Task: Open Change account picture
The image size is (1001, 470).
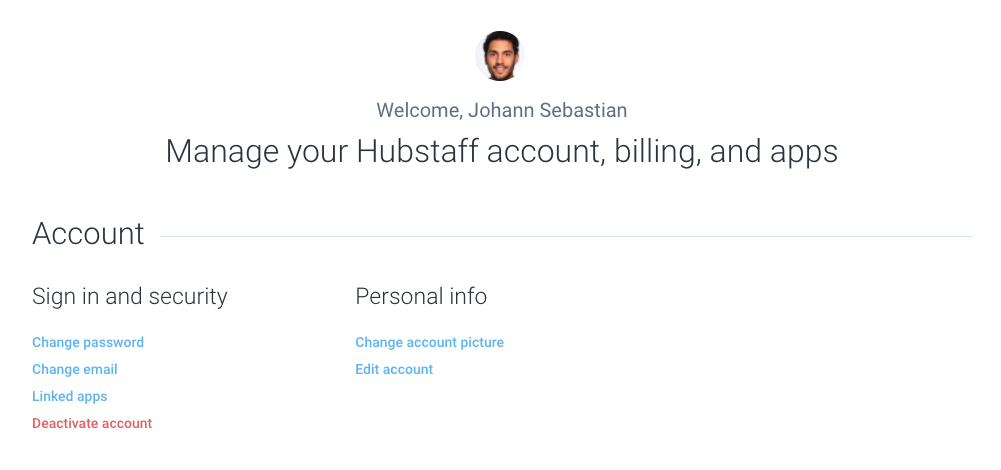Action: [x=430, y=342]
